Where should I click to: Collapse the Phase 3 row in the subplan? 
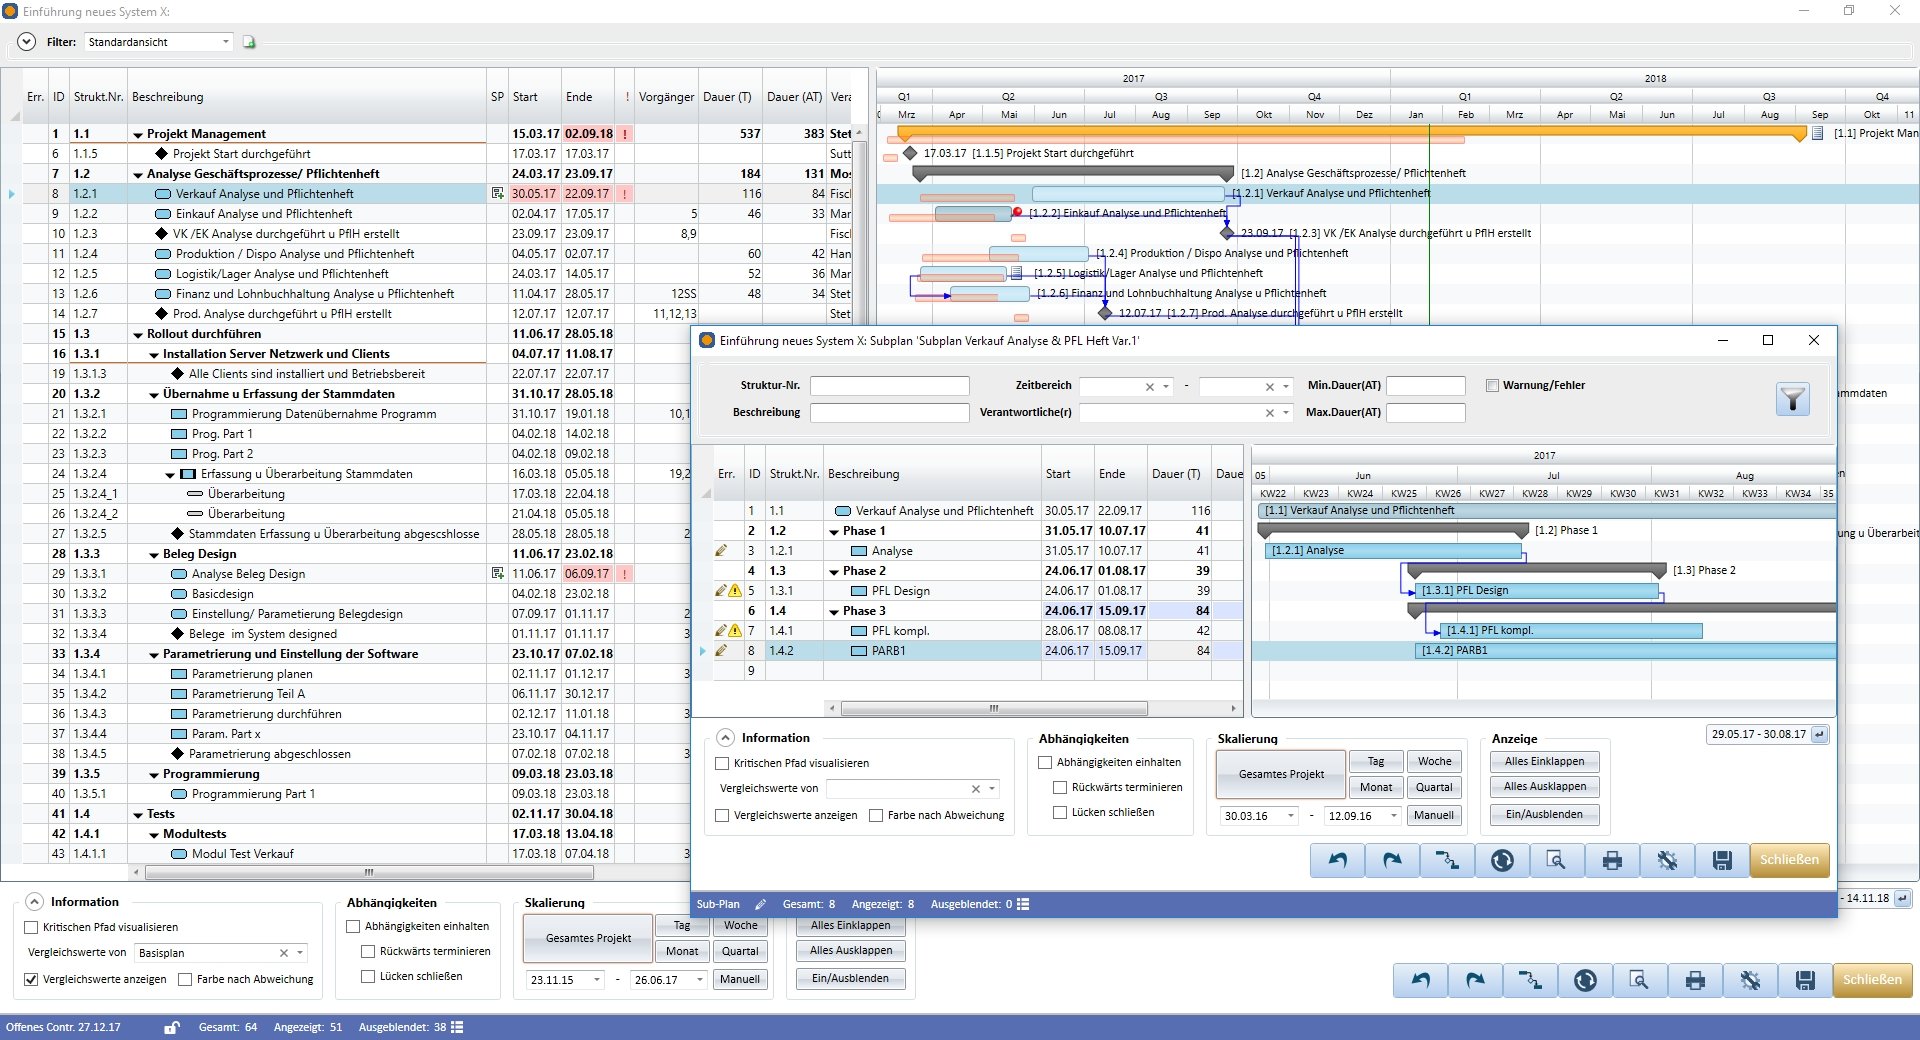click(834, 611)
